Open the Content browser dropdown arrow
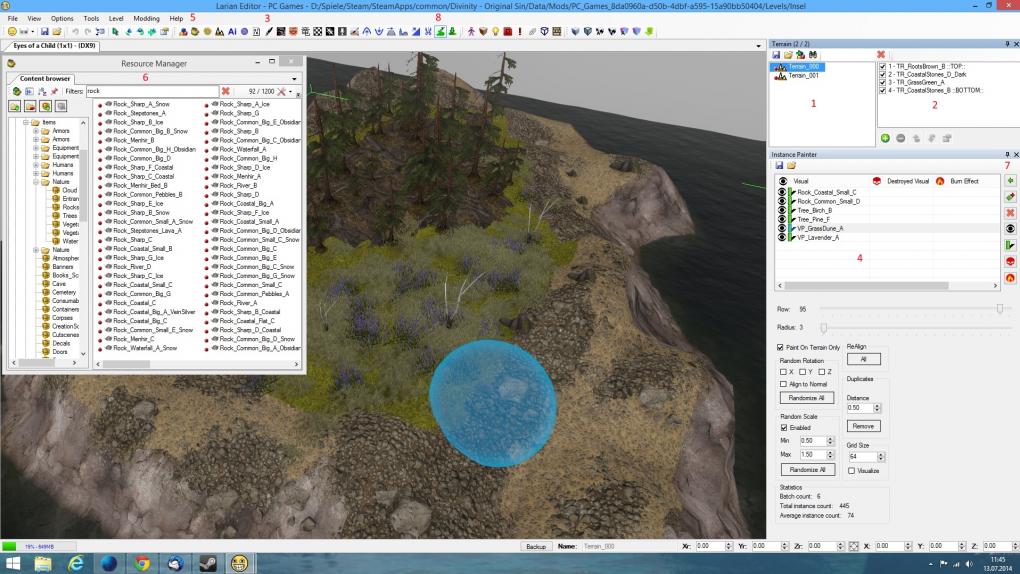 [295, 79]
